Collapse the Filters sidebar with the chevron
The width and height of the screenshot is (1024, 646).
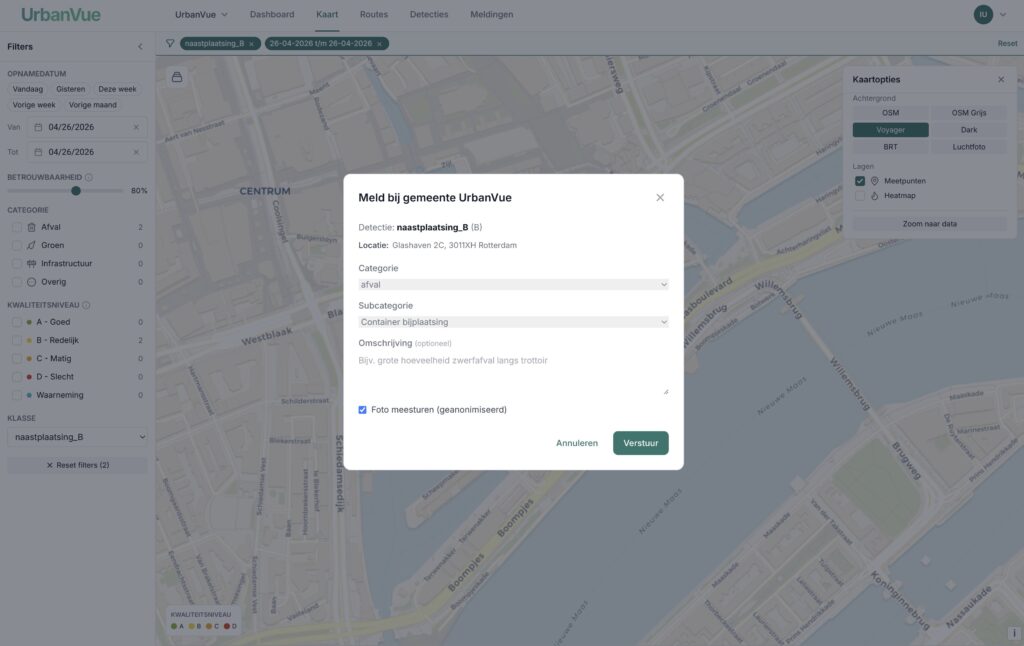coord(140,47)
